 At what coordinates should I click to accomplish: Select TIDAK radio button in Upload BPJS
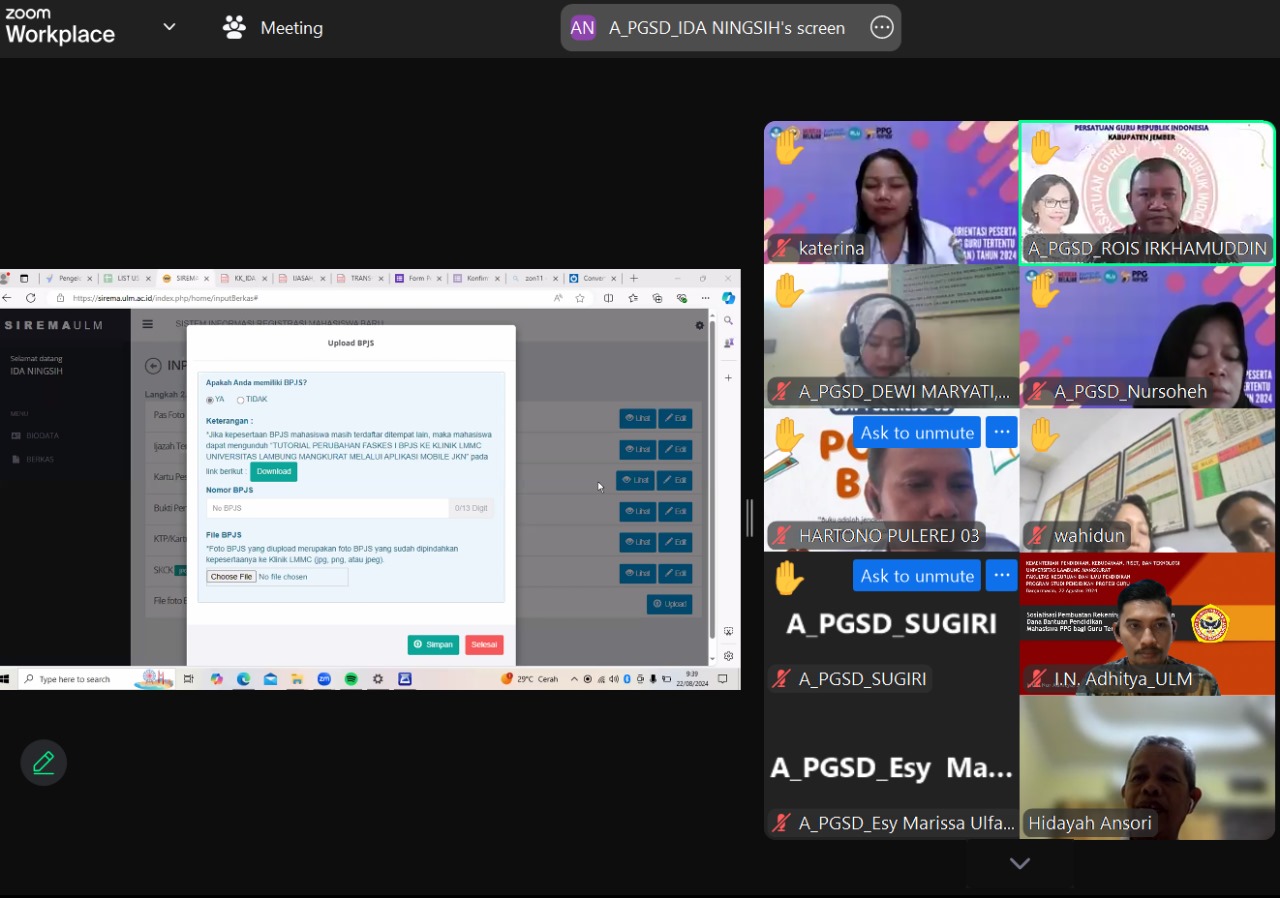(240, 400)
